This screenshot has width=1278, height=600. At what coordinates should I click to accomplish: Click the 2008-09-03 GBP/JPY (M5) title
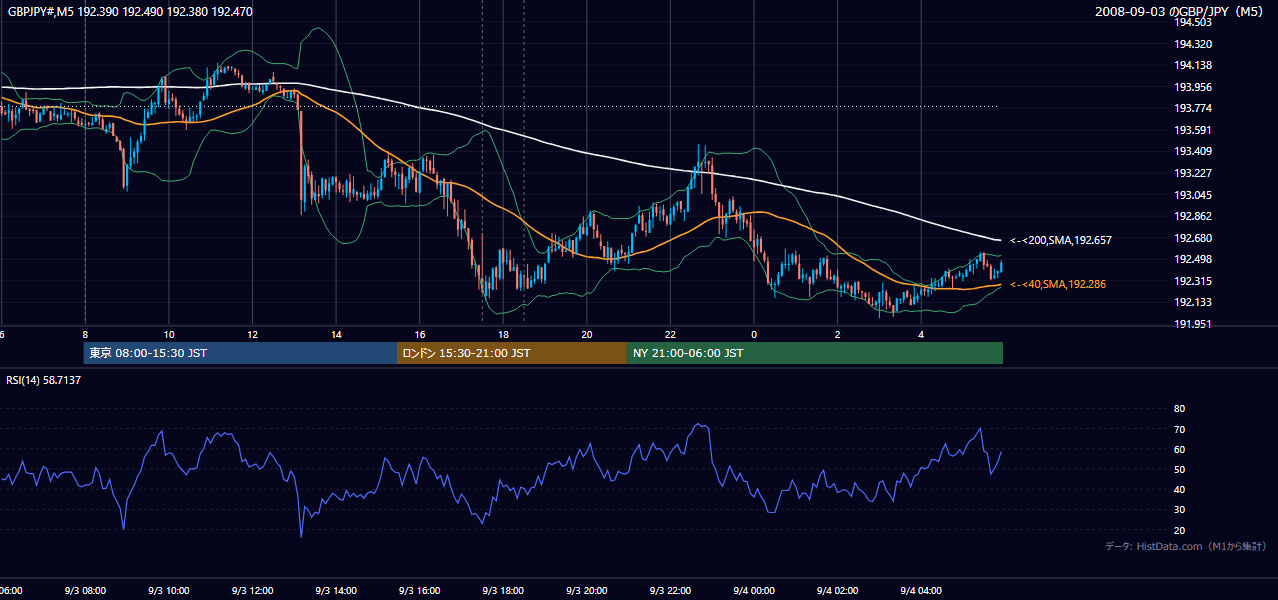(x=1181, y=12)
